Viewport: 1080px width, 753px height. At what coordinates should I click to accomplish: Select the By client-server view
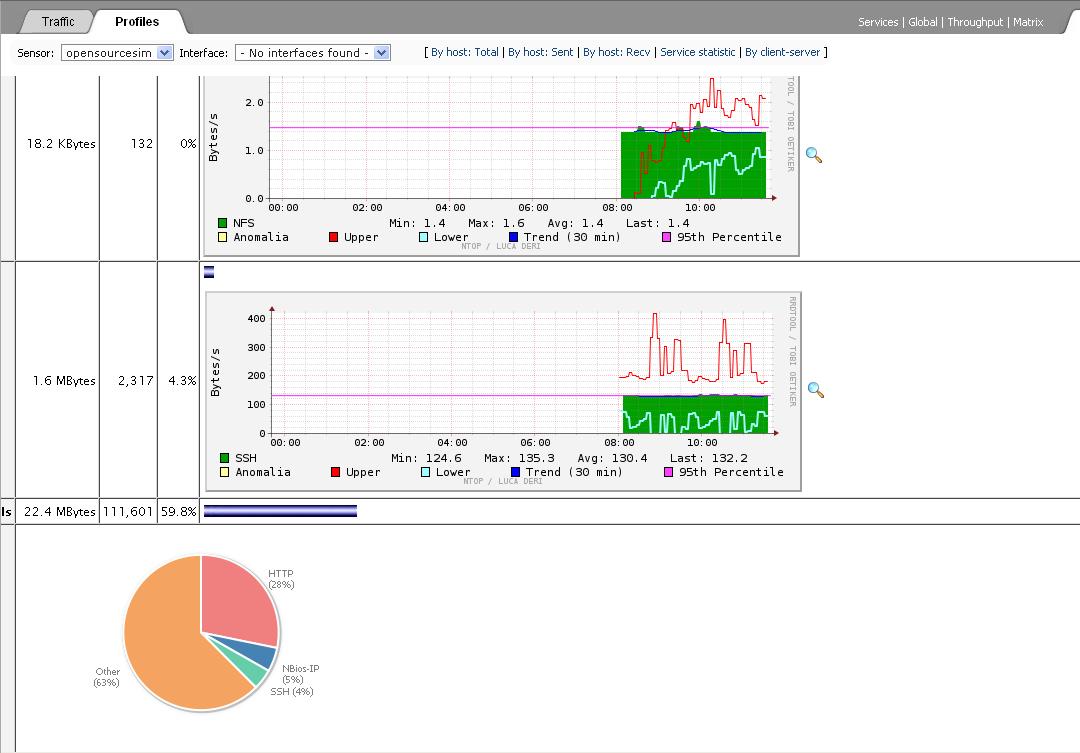[x=783, y=52]
